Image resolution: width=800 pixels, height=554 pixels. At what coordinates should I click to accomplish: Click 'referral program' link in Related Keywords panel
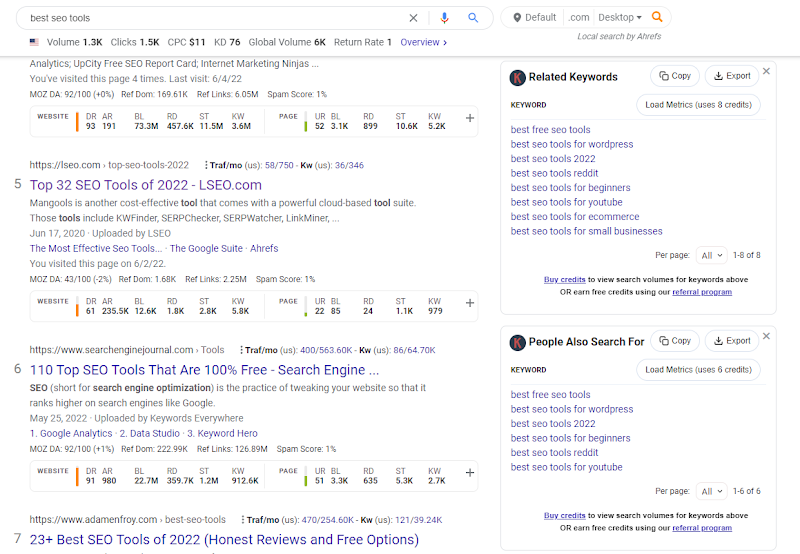point(702,292)
